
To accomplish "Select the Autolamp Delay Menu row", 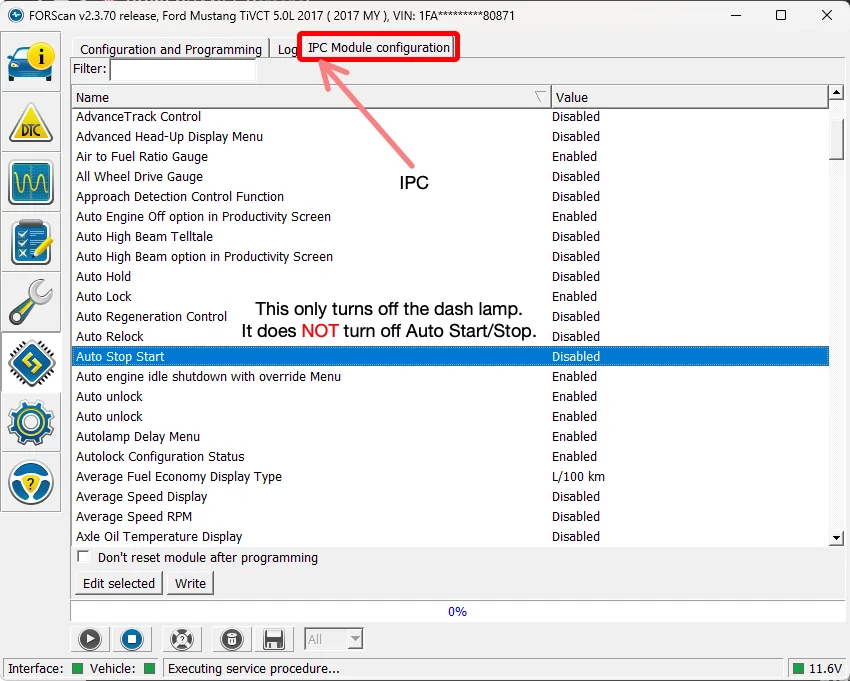I will 450,436.
